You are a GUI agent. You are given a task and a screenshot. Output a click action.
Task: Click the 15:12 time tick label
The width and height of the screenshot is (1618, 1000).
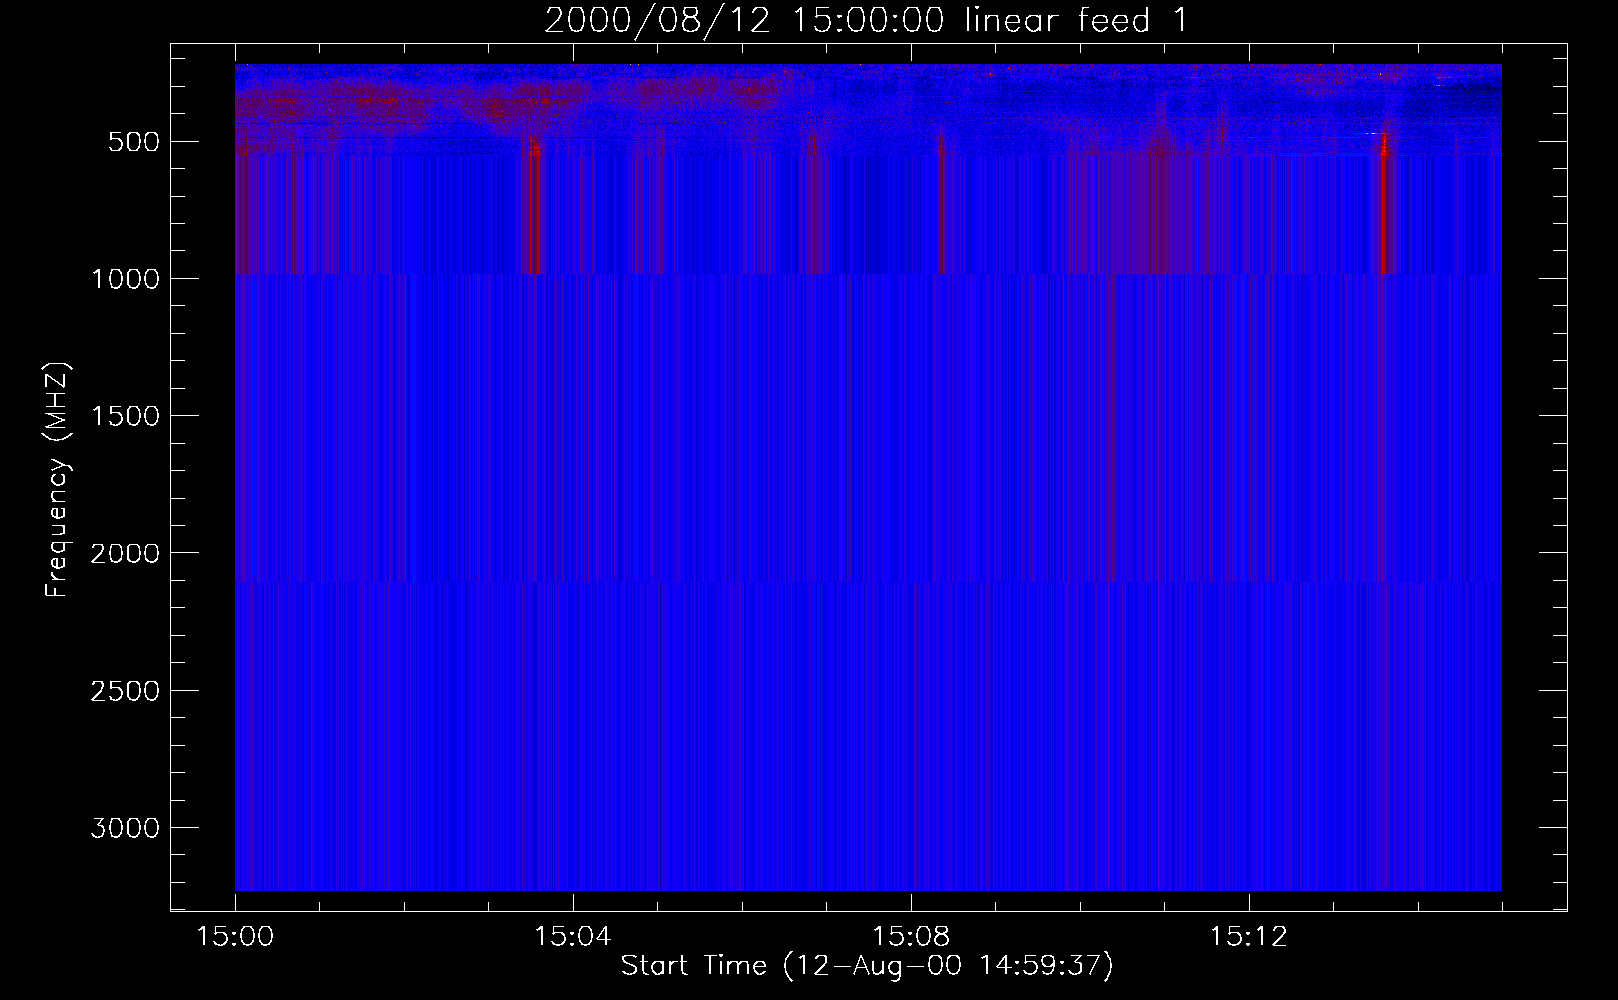[1248, 937]
